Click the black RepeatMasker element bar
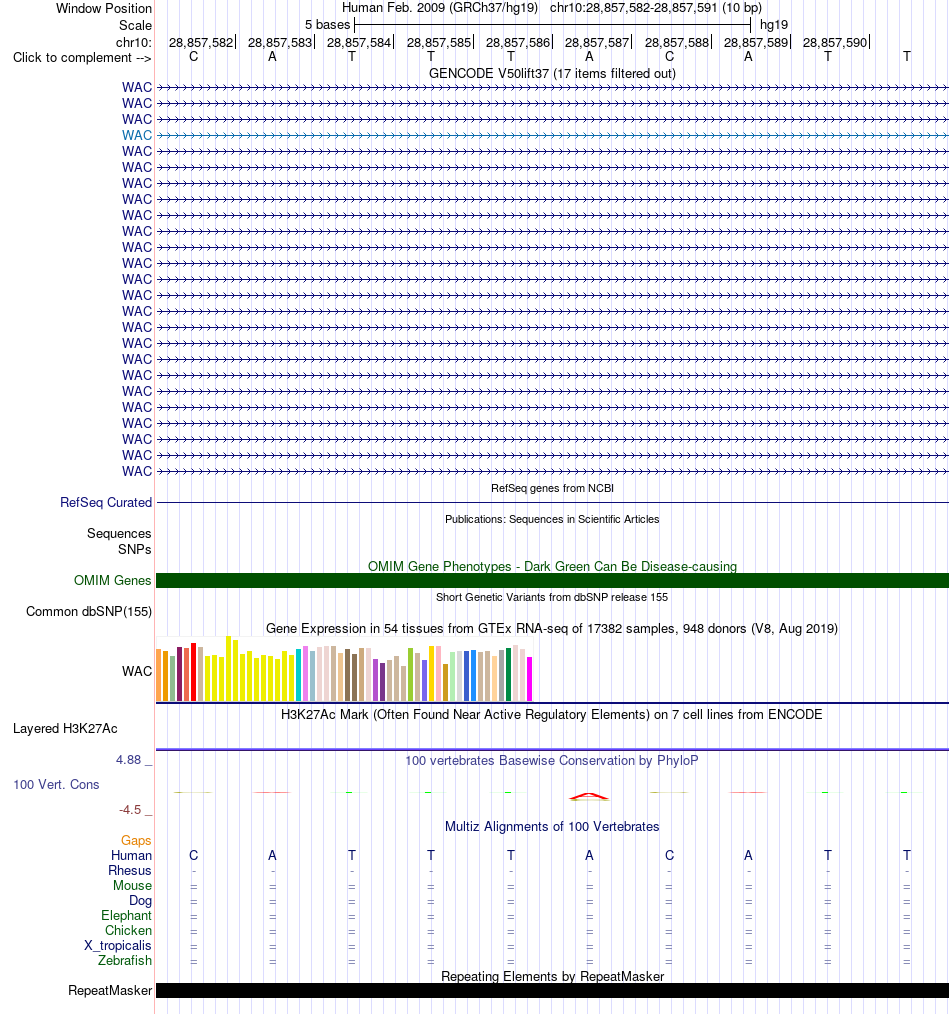950x1014 pixels. (x=552, y=991)
